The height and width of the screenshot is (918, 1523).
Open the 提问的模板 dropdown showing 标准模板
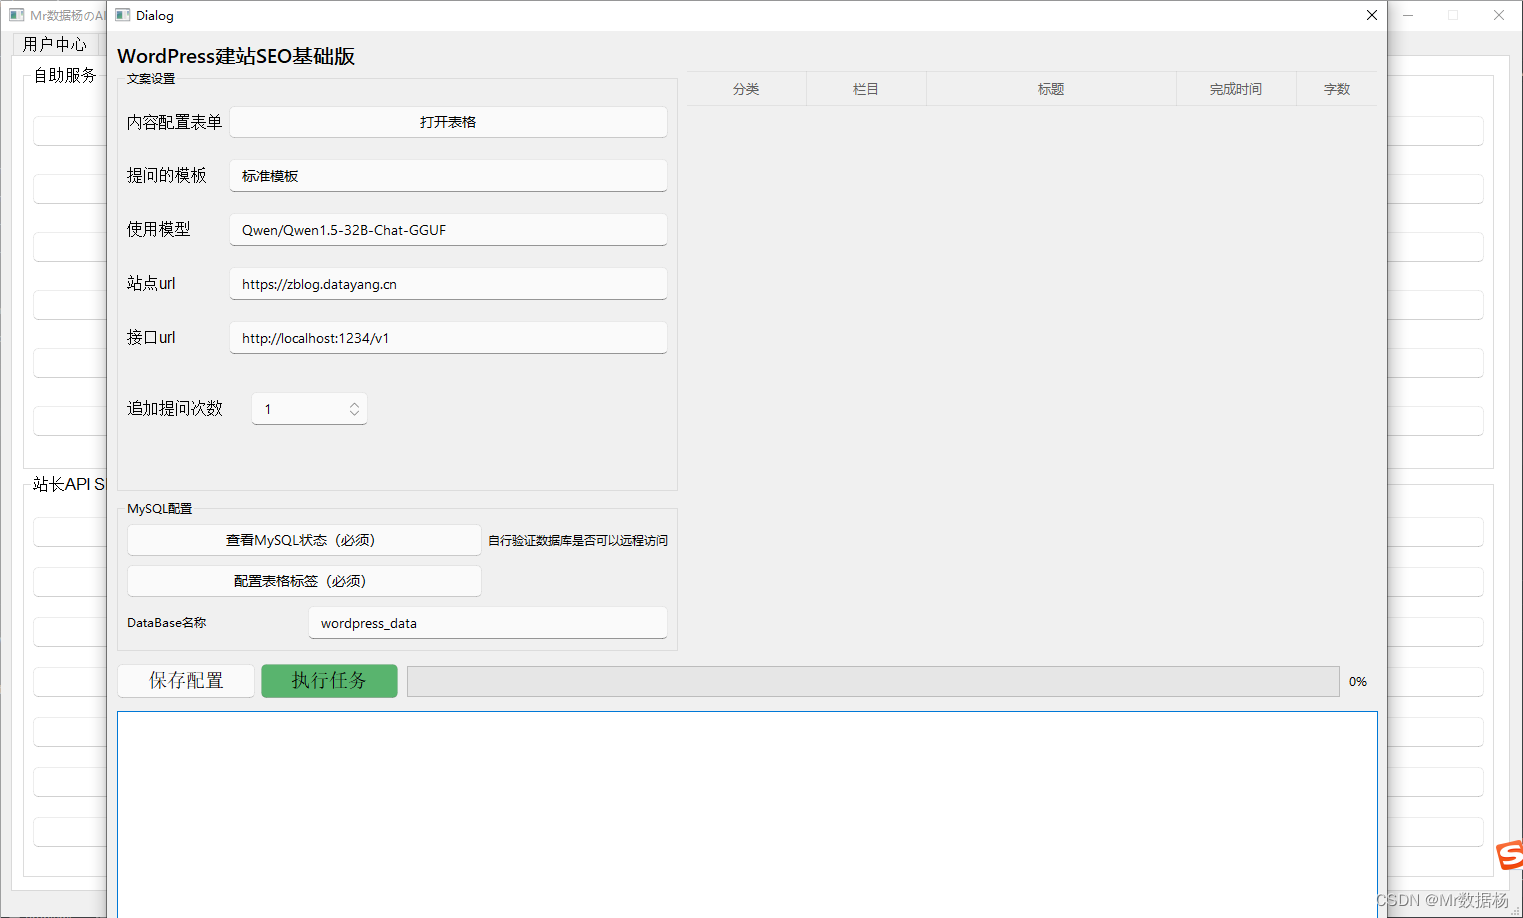448,176
